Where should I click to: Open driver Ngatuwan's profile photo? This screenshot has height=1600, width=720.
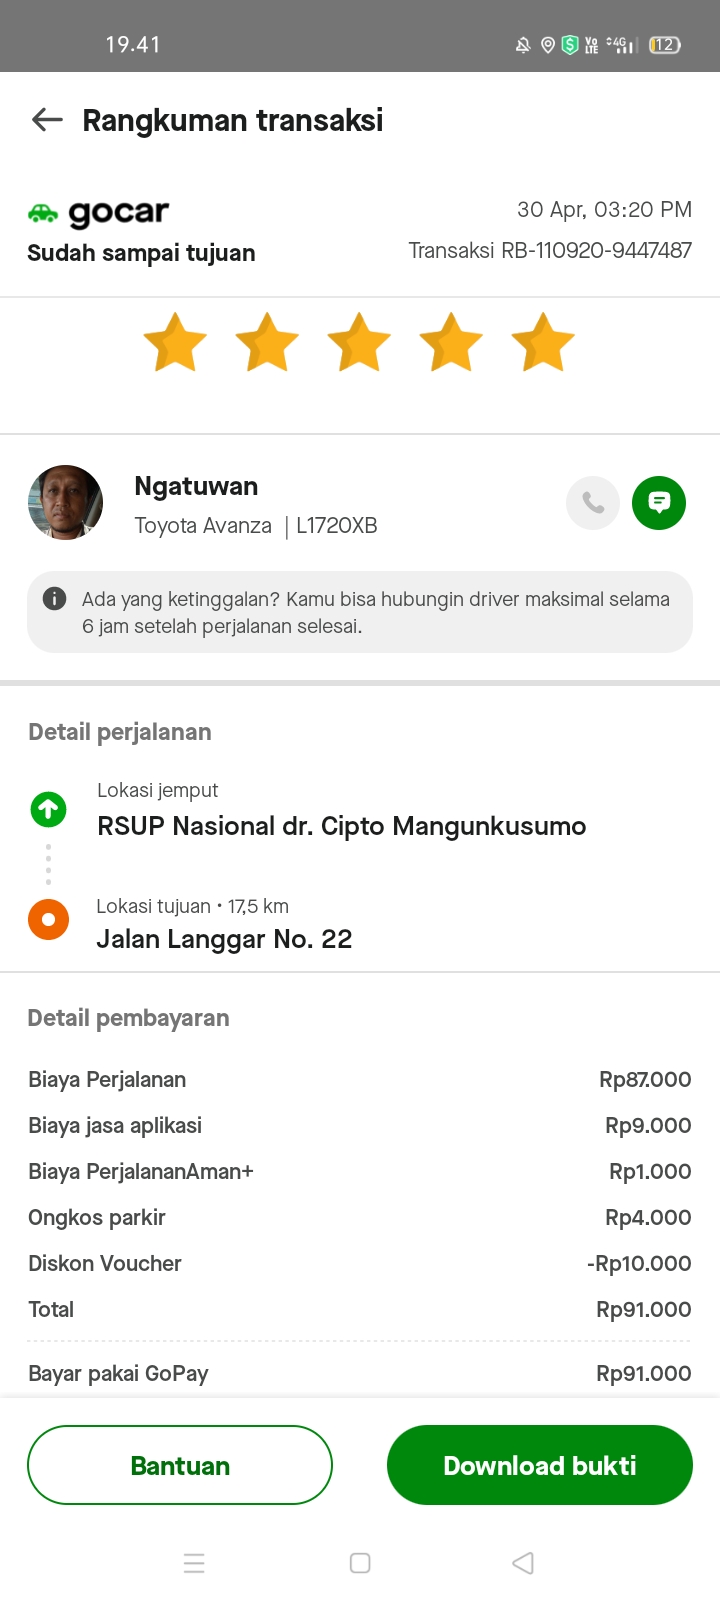65,503
